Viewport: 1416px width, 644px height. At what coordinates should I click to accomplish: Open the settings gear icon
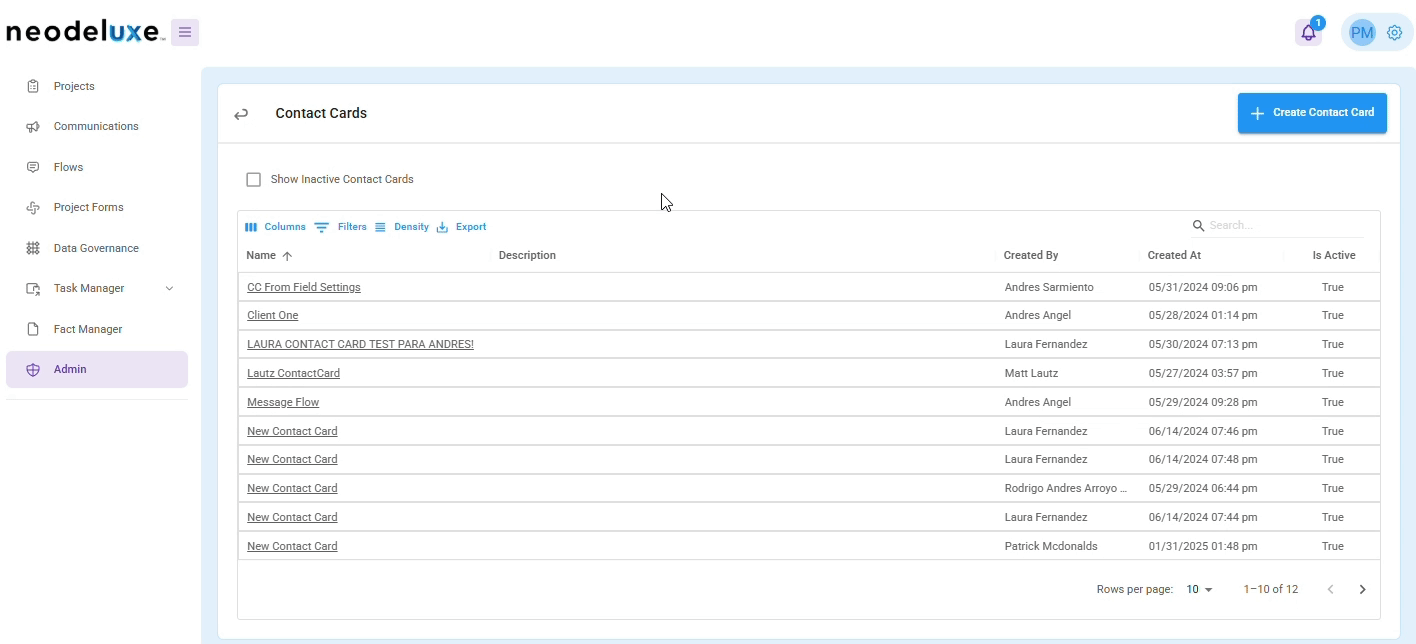(x=1395, y=33)
